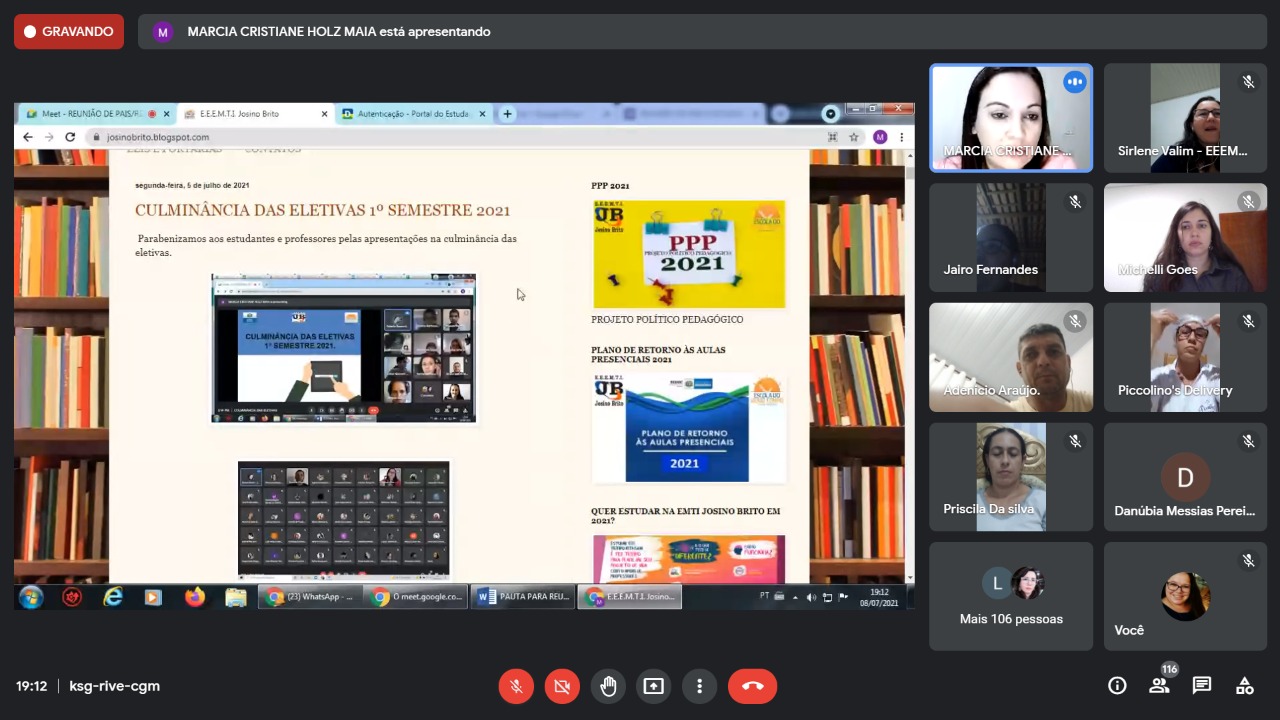
Task: Click muted mic icon on Priscila Da silva tile
Action: click(x=1075, y=441)
